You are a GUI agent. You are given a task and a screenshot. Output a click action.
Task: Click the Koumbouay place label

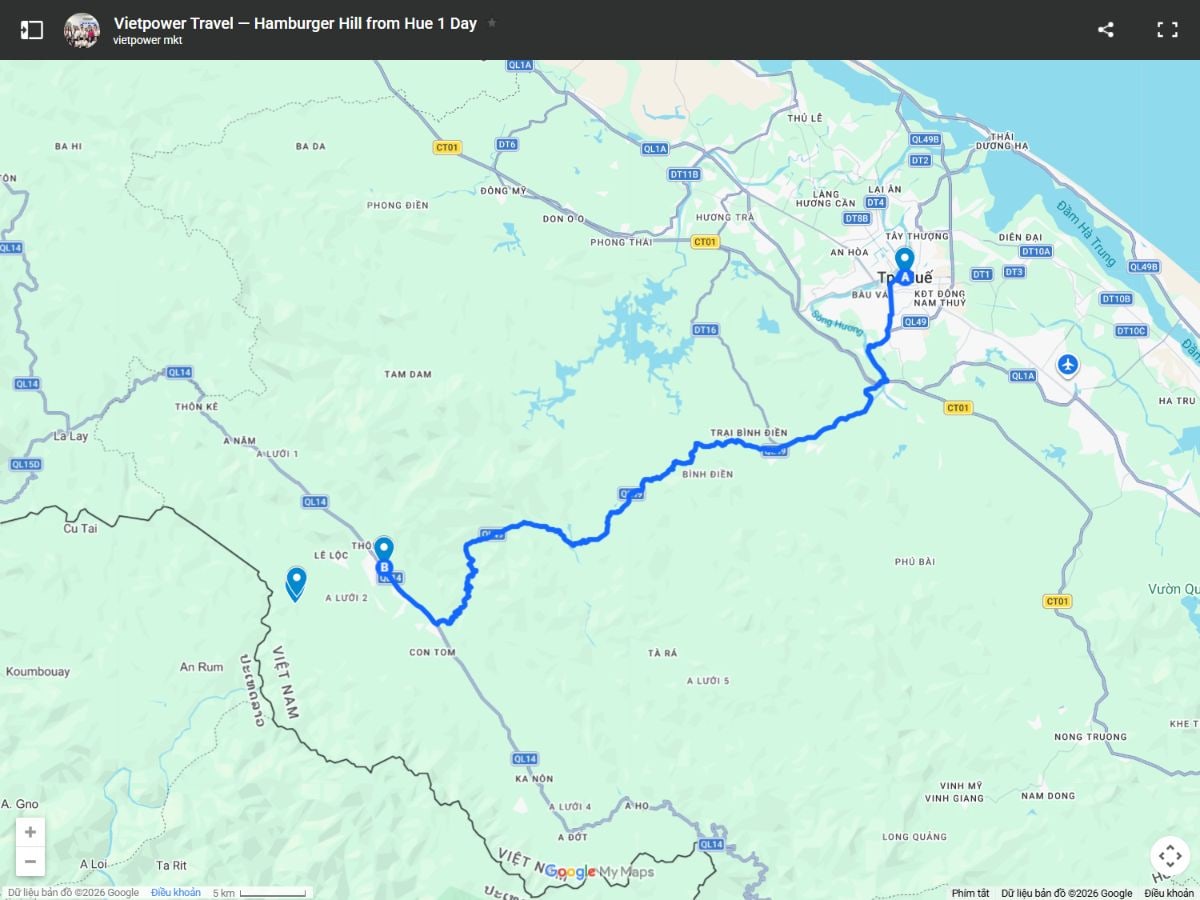pos(38,672)
